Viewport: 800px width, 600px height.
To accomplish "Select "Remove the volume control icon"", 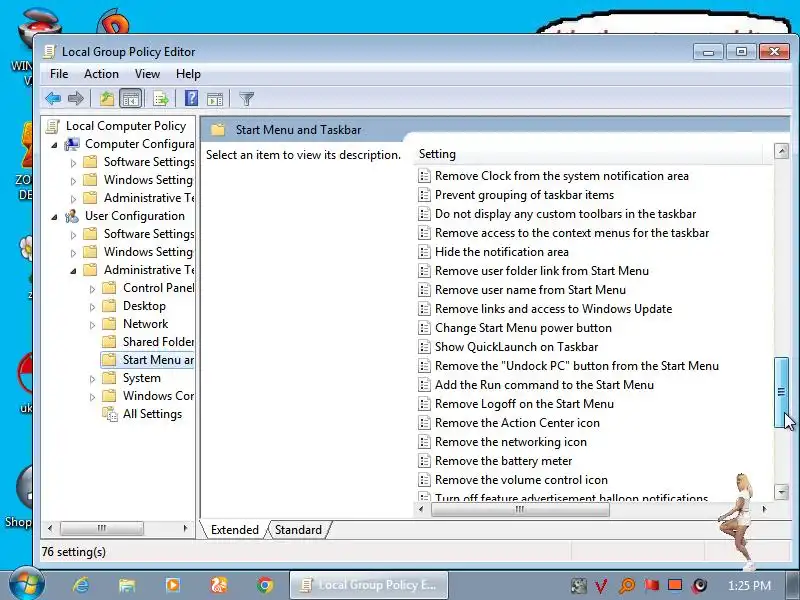I will [x=521, y=480].
